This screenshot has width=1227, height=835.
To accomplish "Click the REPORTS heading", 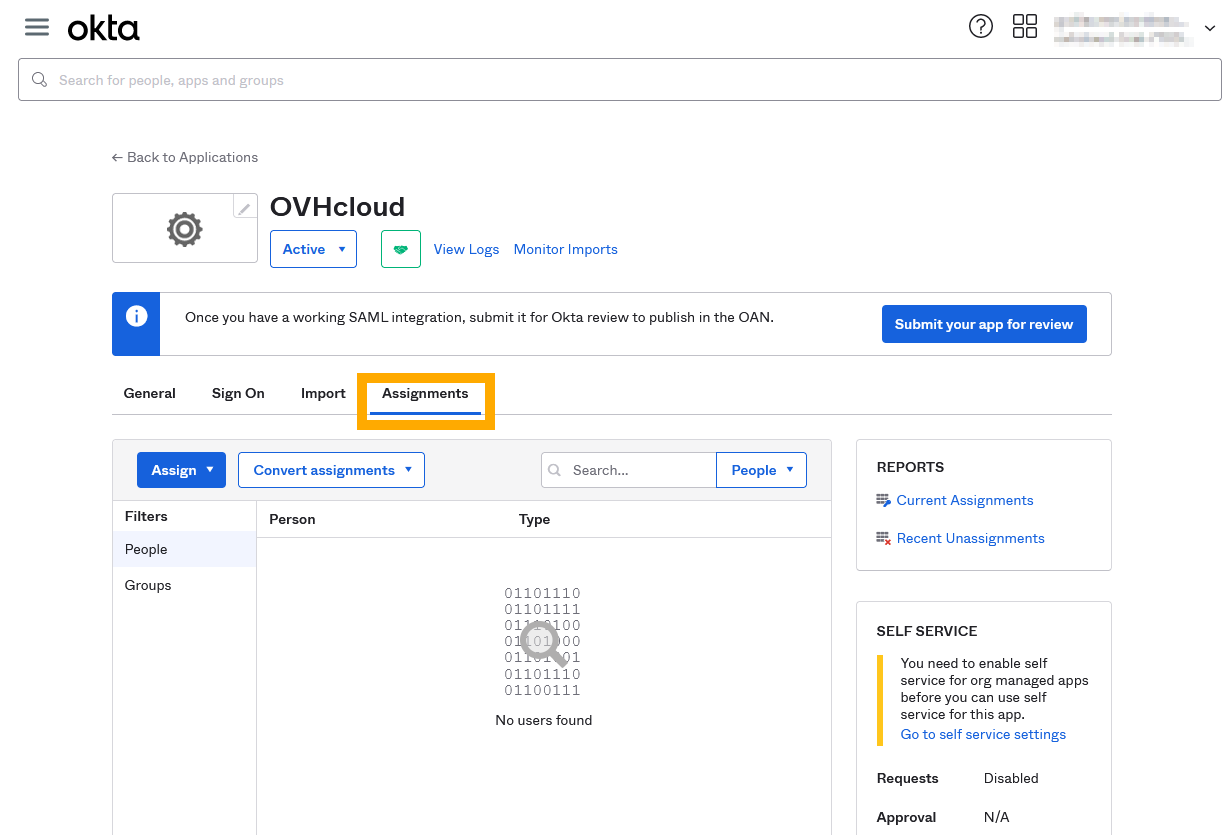I will coord(911,468).
